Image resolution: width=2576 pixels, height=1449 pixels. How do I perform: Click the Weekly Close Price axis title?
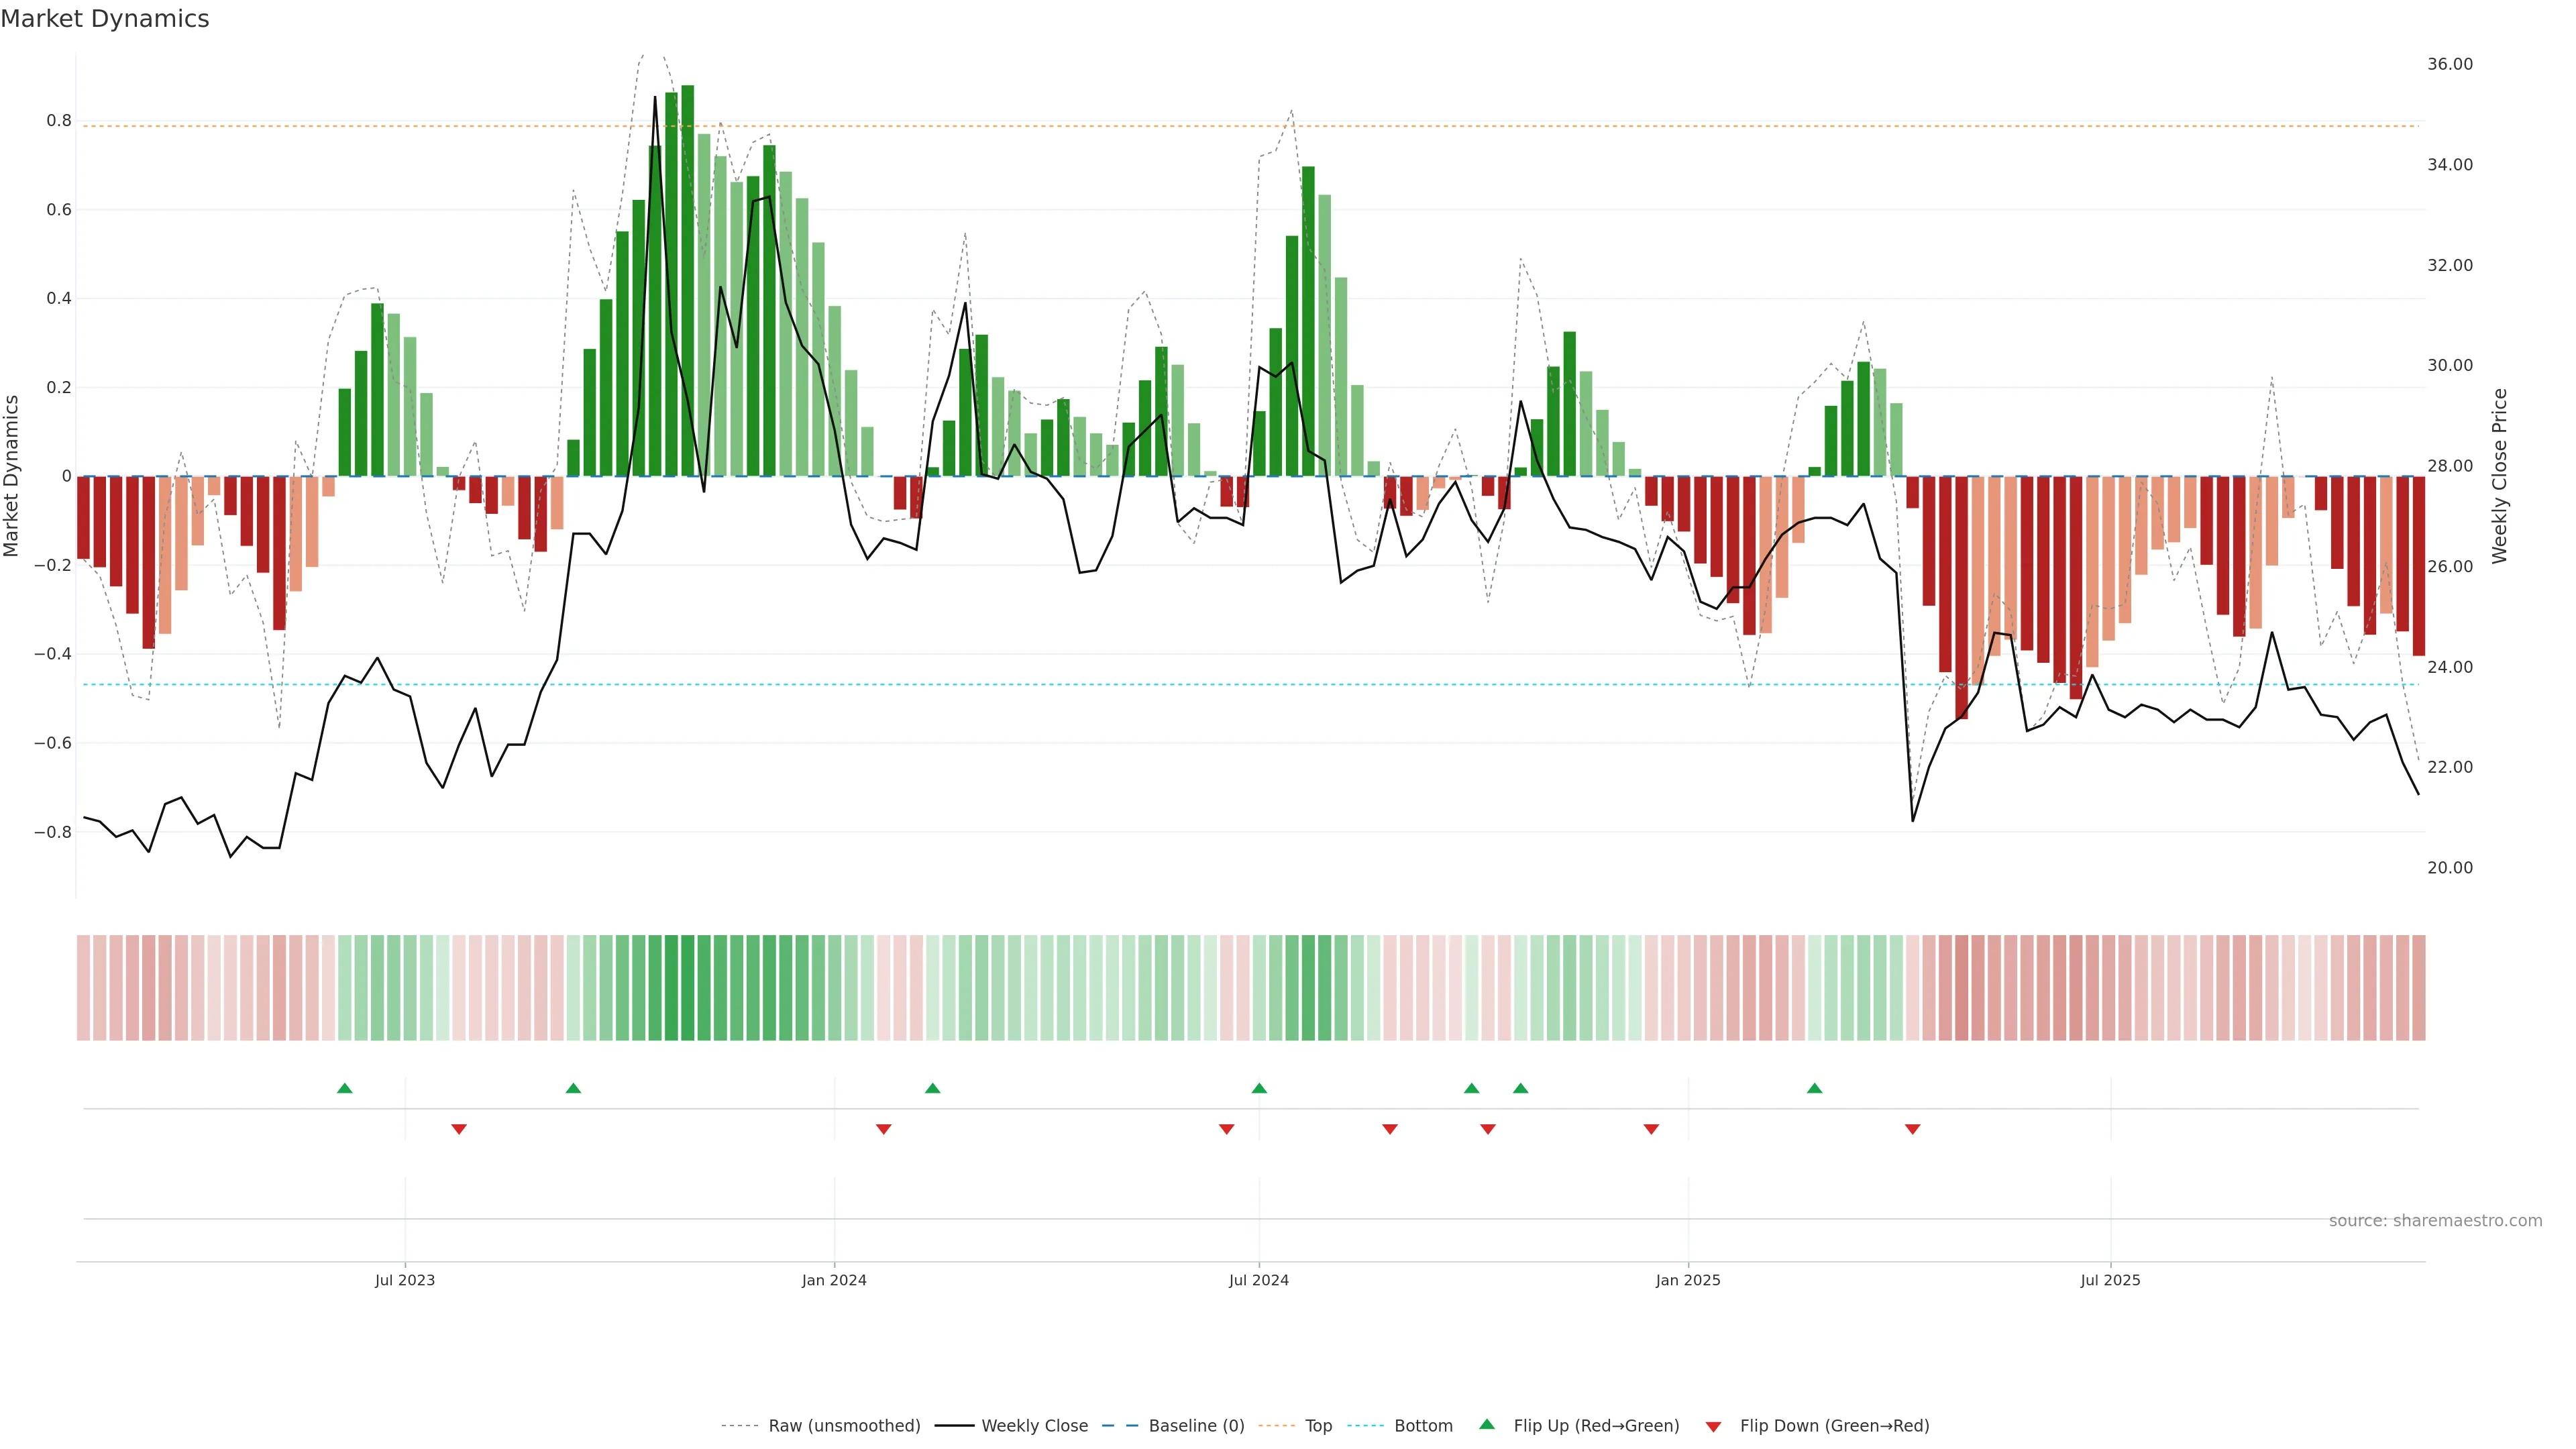click(x=2500, y=476)
